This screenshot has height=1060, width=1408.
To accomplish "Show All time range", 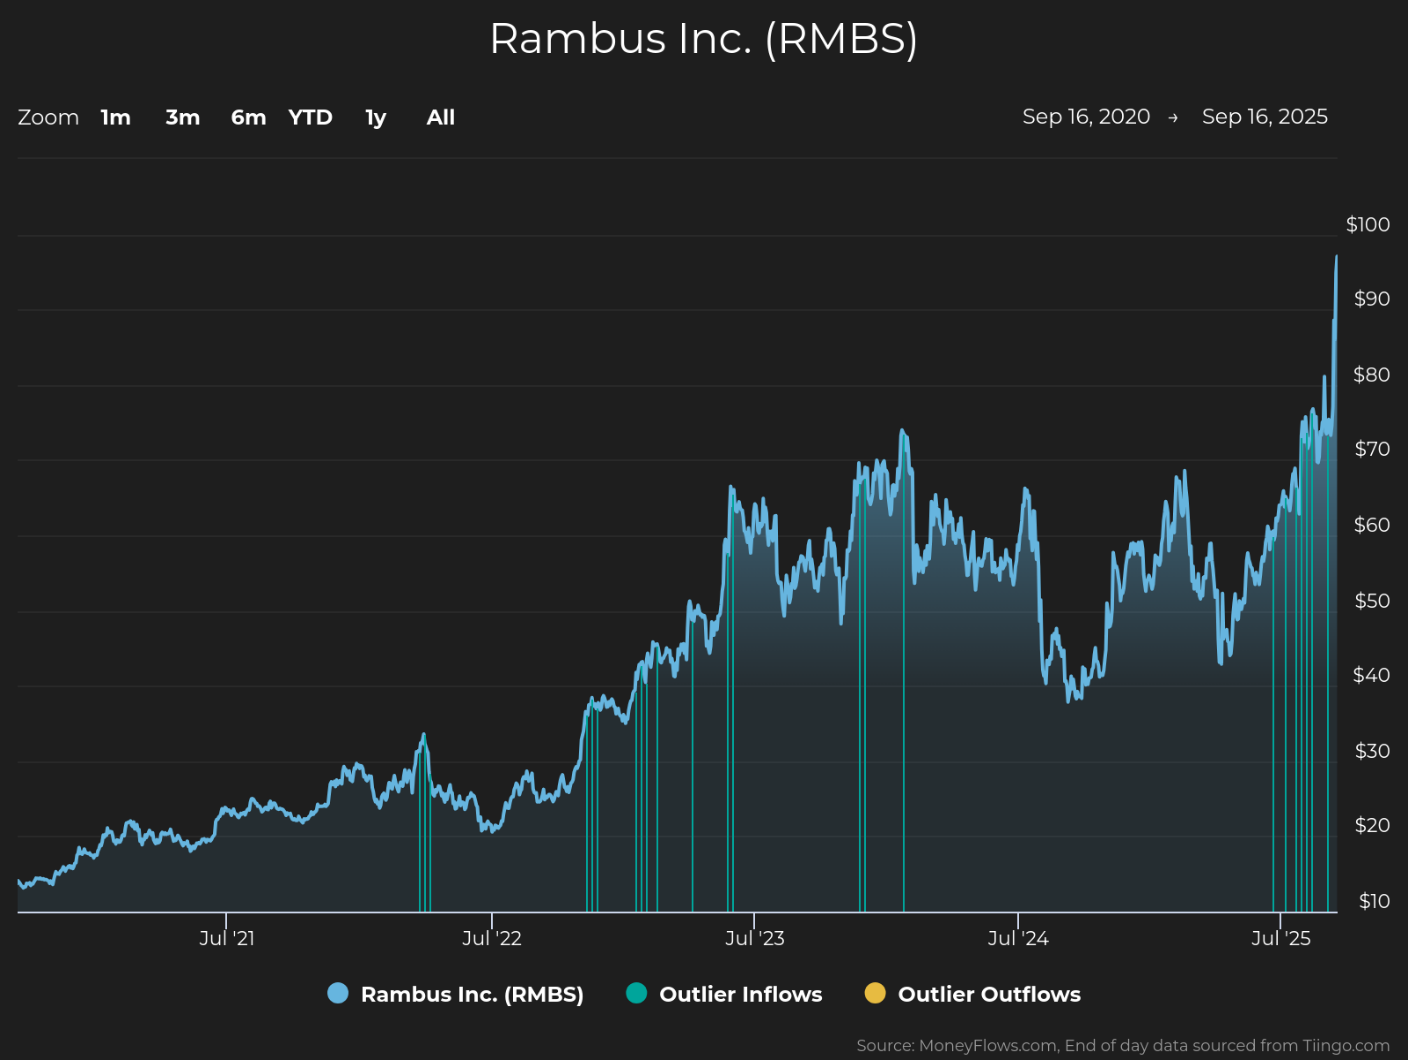I will click(440, 117).
